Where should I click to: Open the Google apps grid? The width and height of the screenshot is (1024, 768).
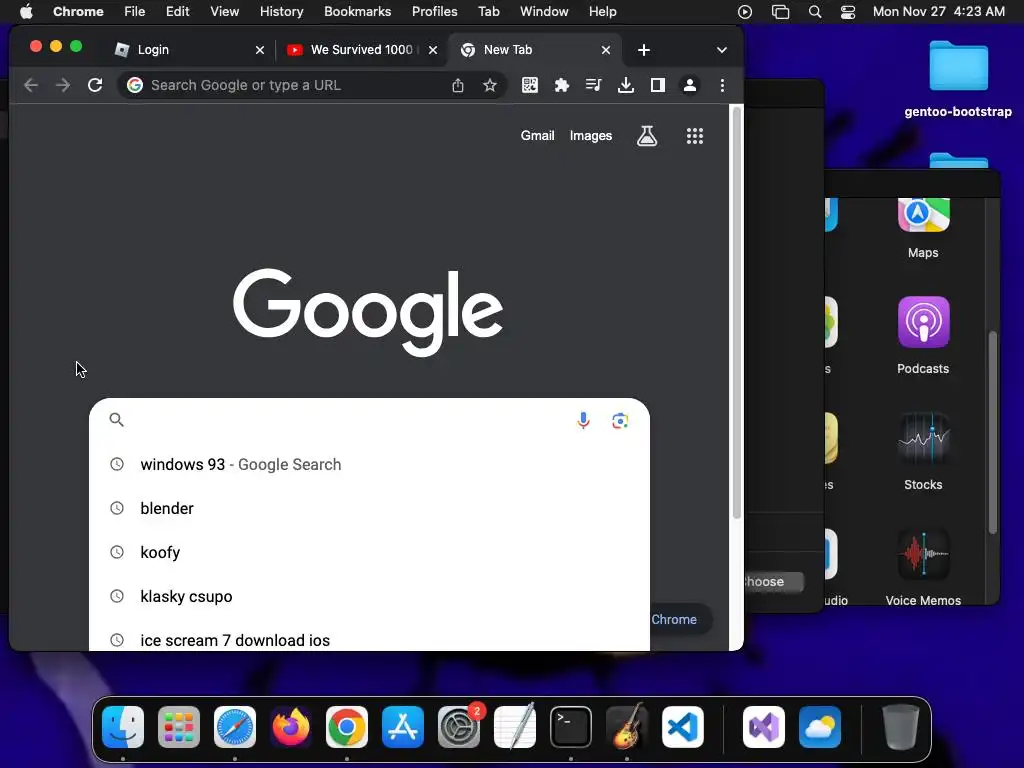pyautogui.click(x=695, y=136)
